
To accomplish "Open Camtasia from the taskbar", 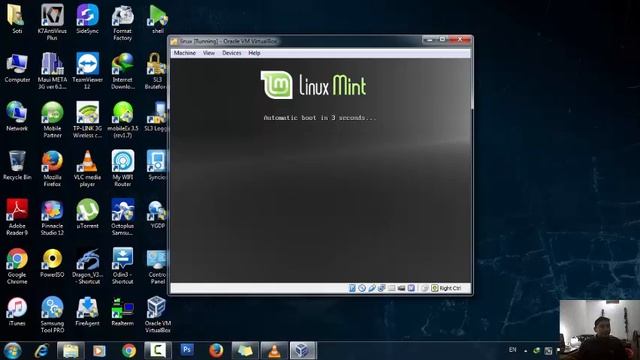I will click(x=158, y=350).
